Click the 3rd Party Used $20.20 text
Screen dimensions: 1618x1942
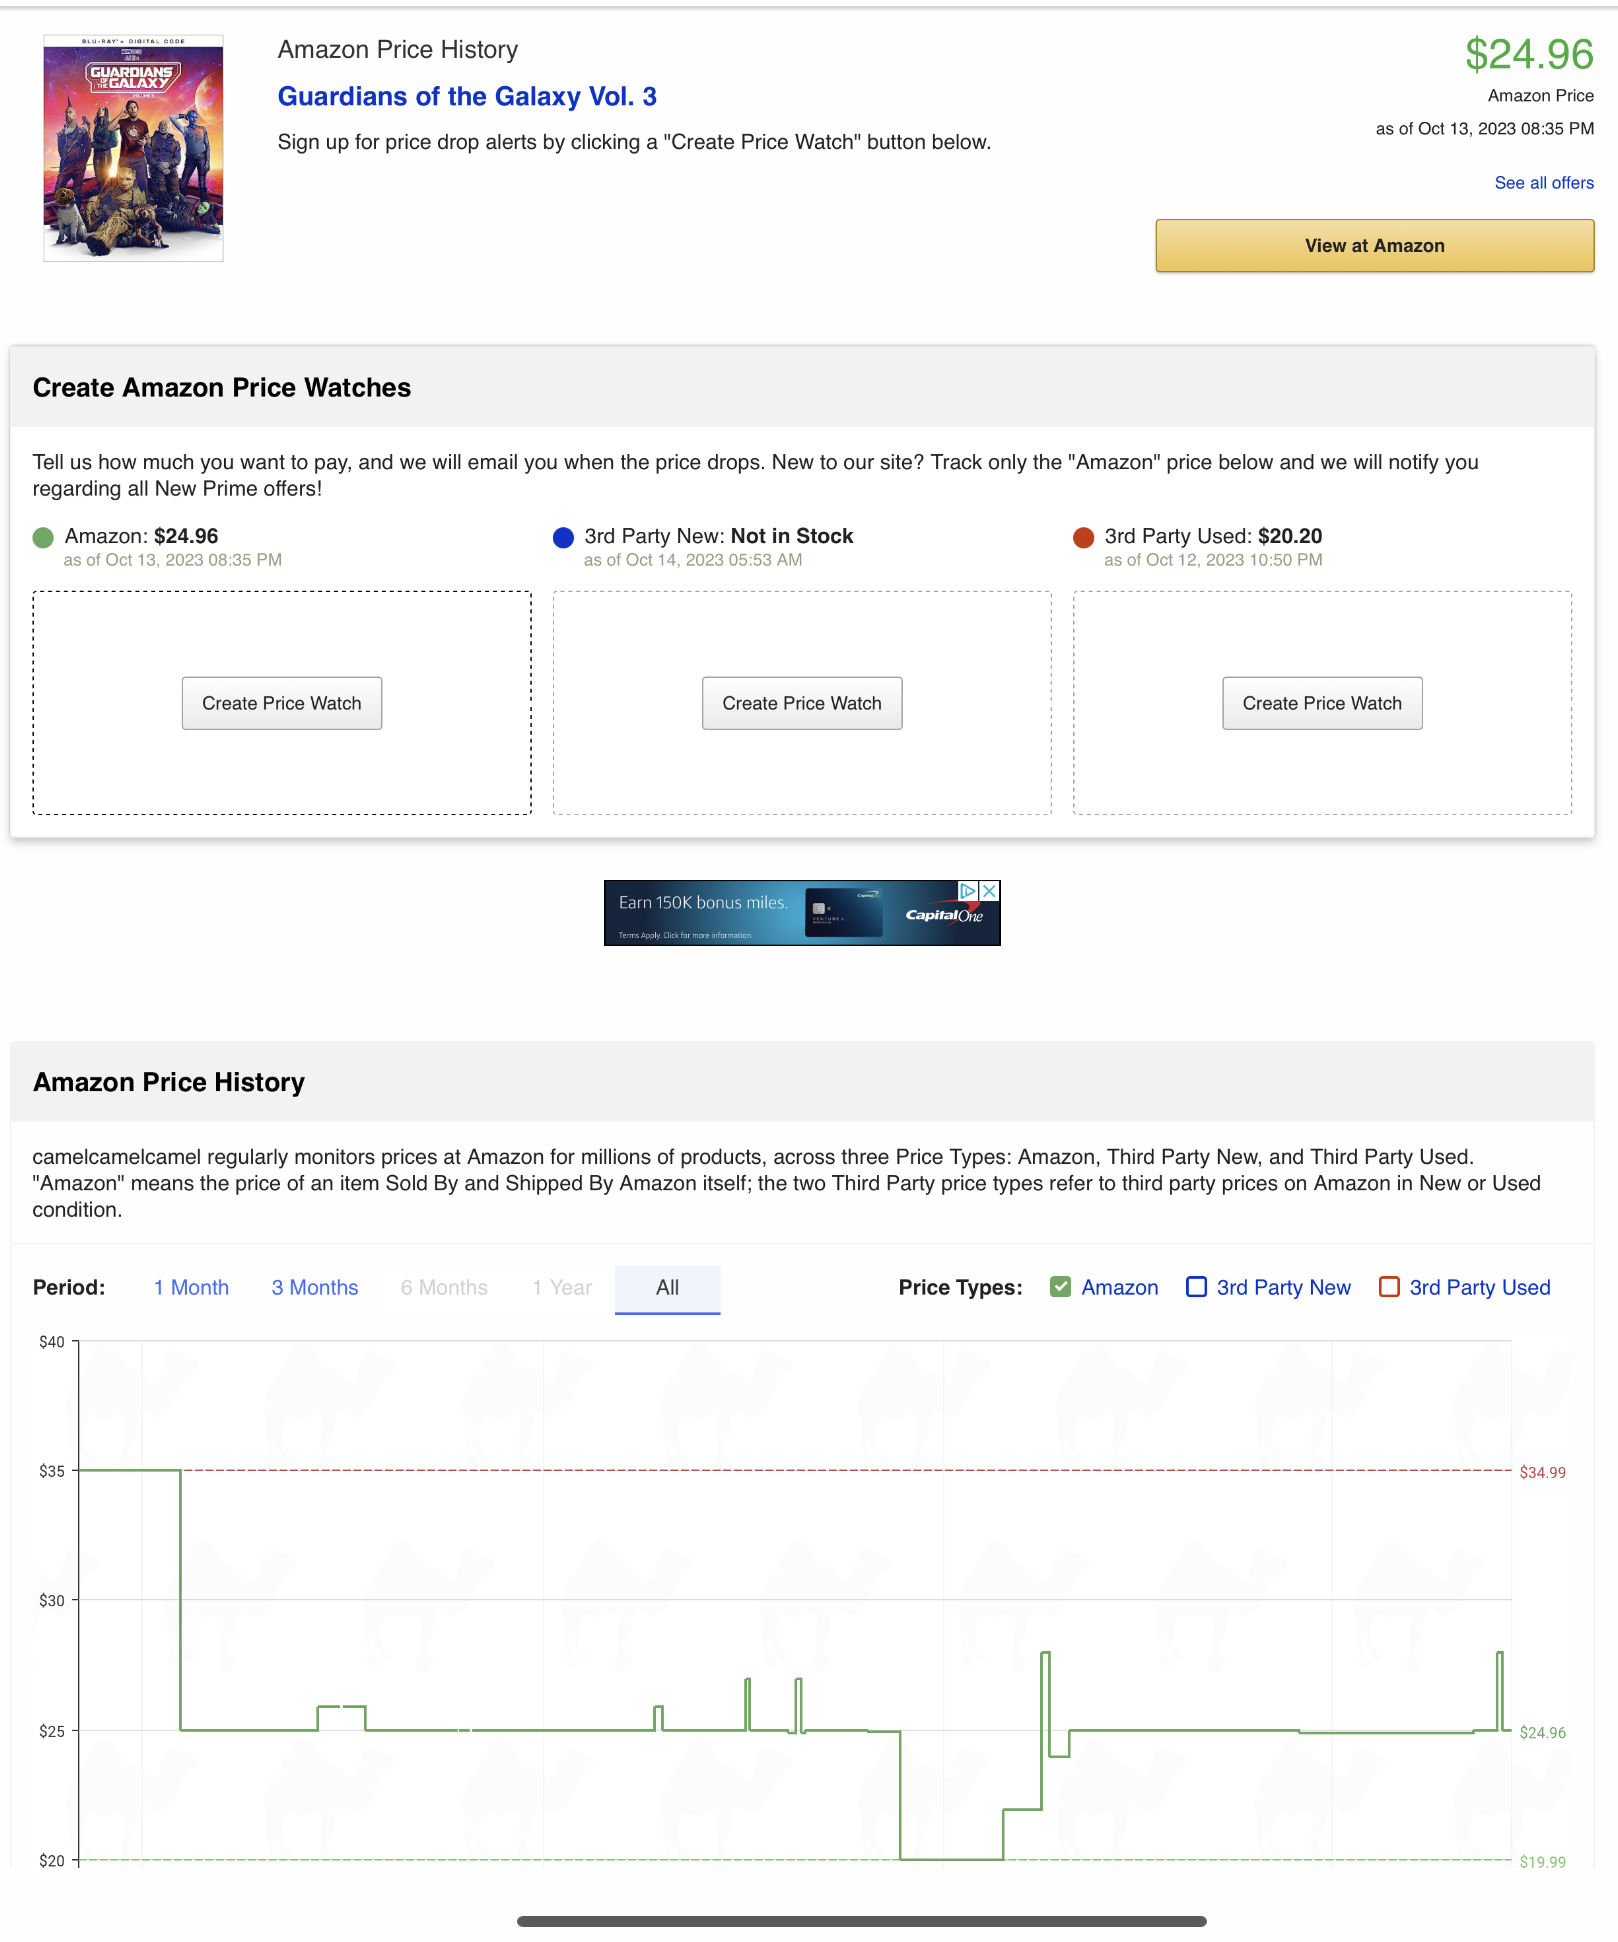pos(1213,536)
